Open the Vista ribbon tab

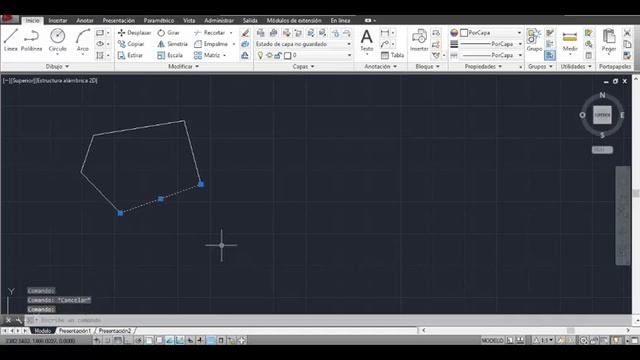189,20
